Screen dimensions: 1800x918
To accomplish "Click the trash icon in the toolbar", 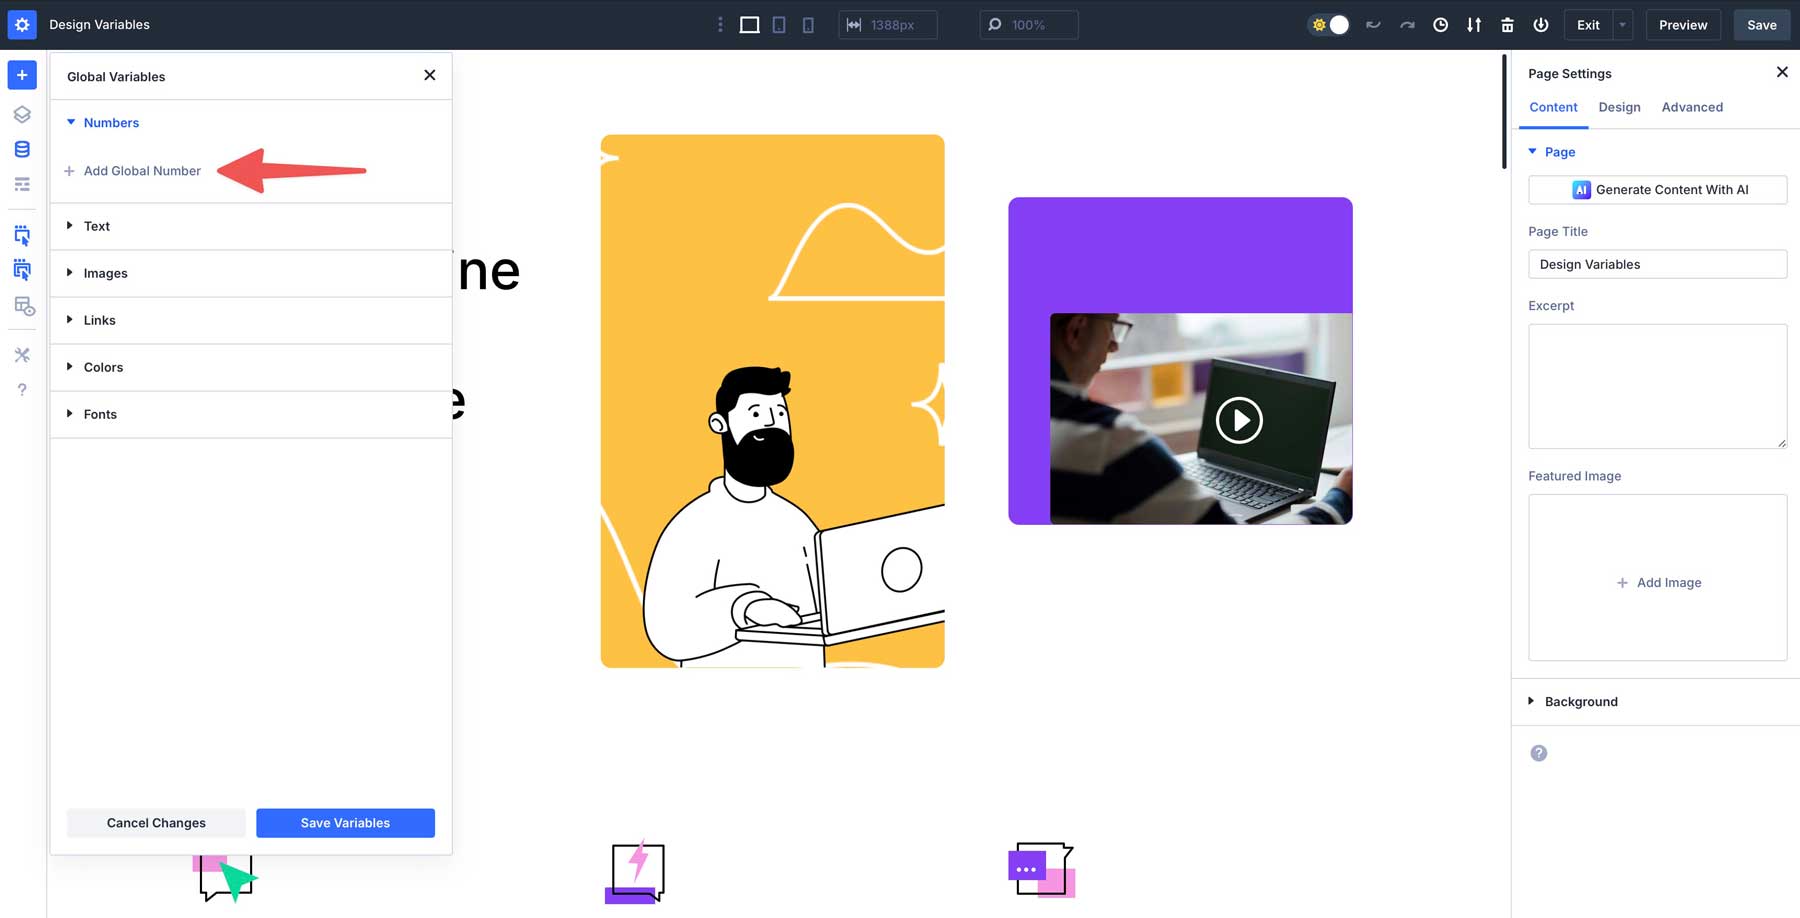I will (x=1507, y=25).
